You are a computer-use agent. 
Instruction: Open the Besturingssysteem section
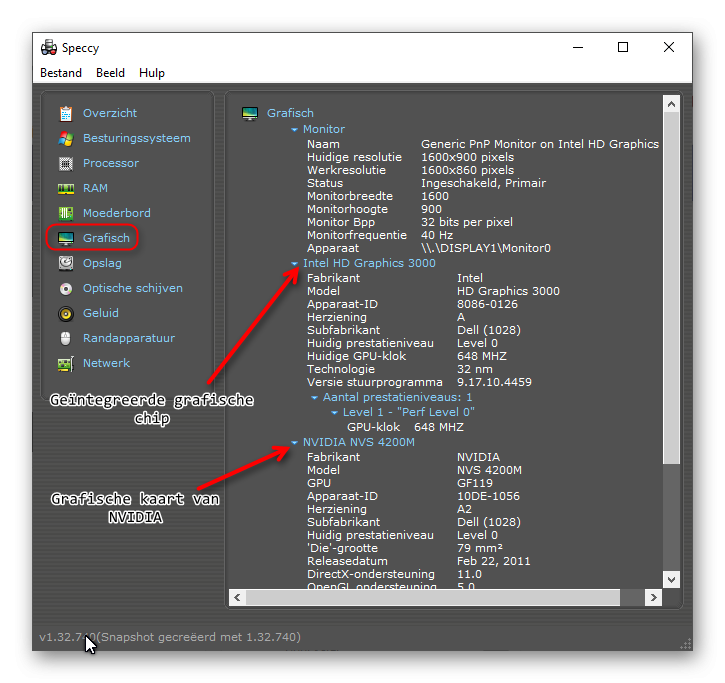click(x=136, y=138)
